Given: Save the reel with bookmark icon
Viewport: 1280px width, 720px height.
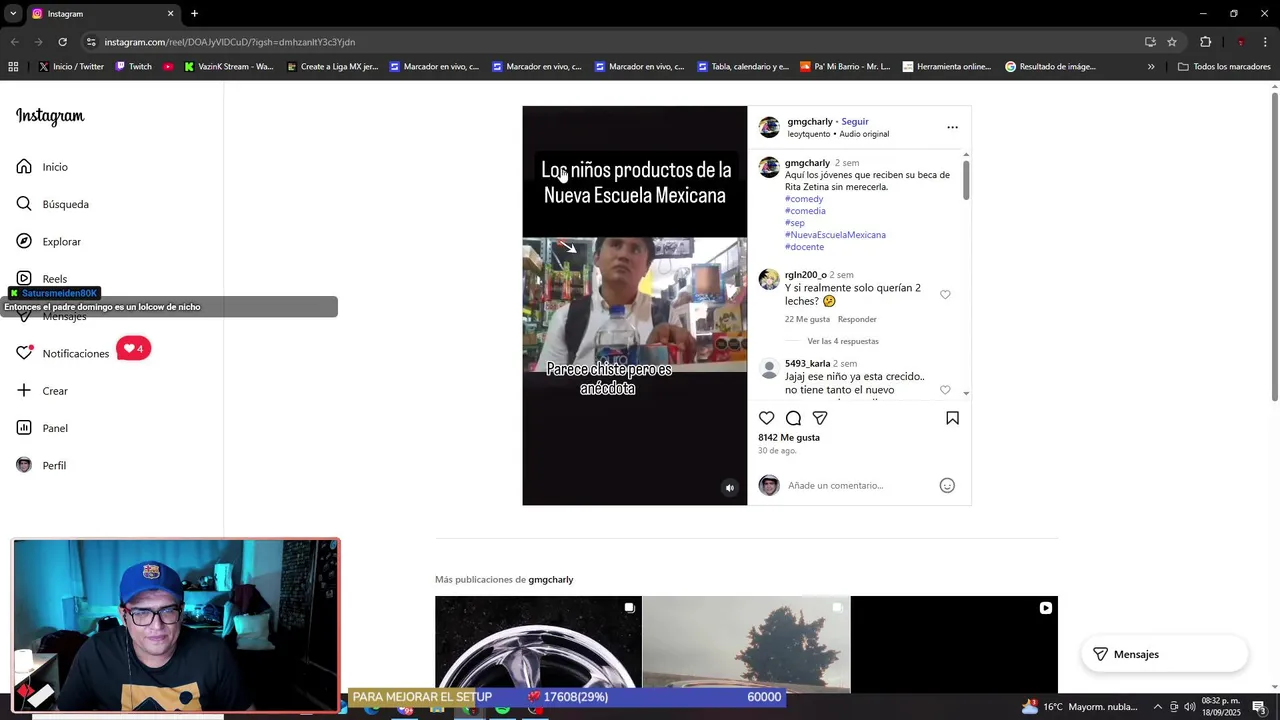Looking at the screenshot, I should [952, 418].
